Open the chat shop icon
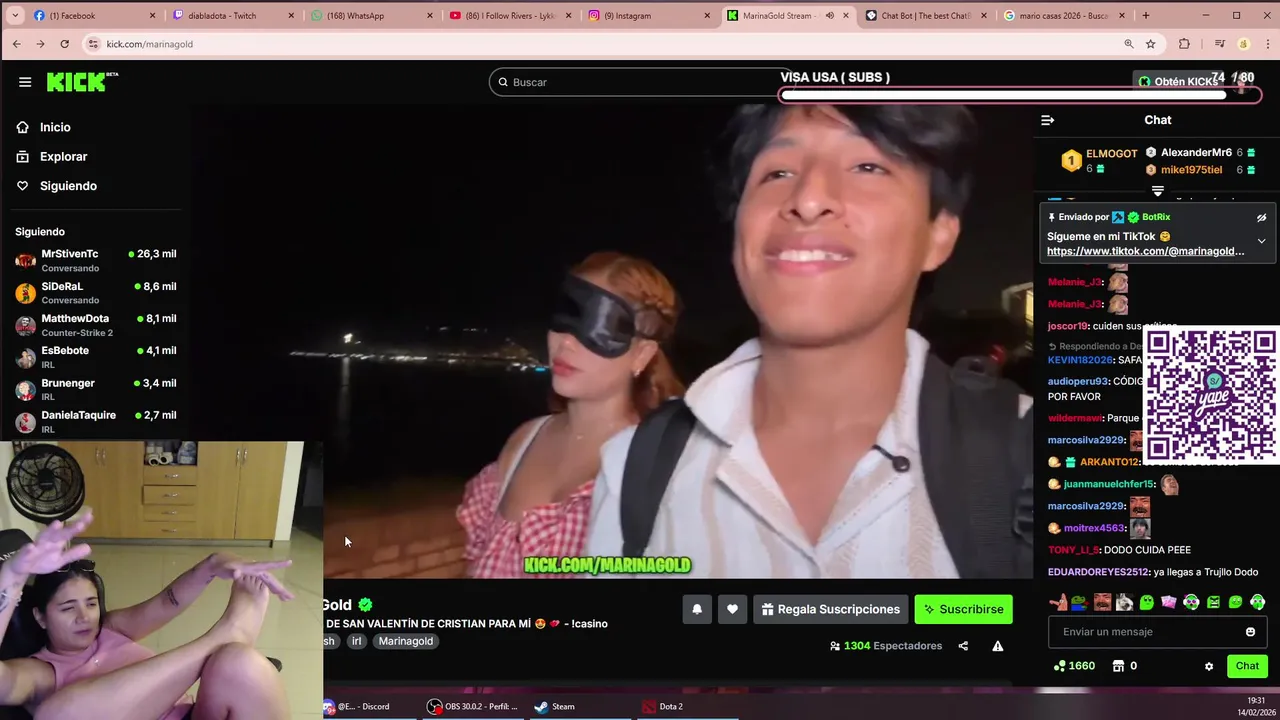Viewport: 1280px width, 720px height. click(x=1118, y=666)
